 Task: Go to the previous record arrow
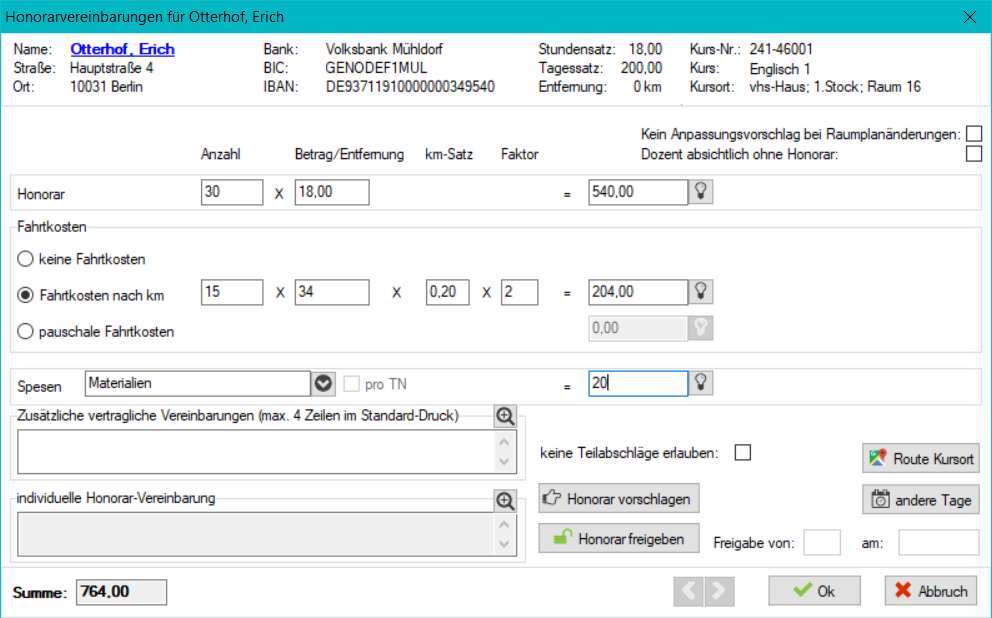(x=688, y=591)
